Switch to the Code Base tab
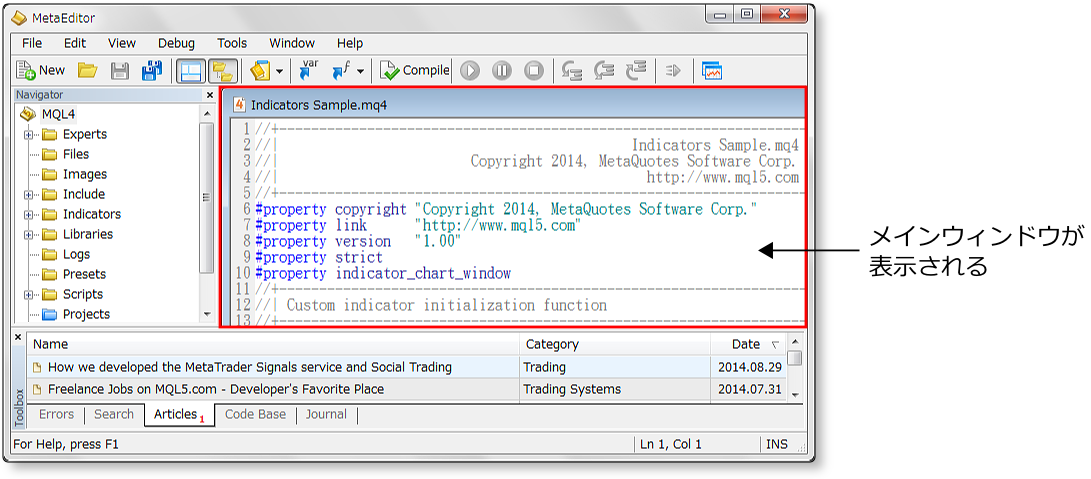Viewport: 1091px width, 479px height. [255, 415]
